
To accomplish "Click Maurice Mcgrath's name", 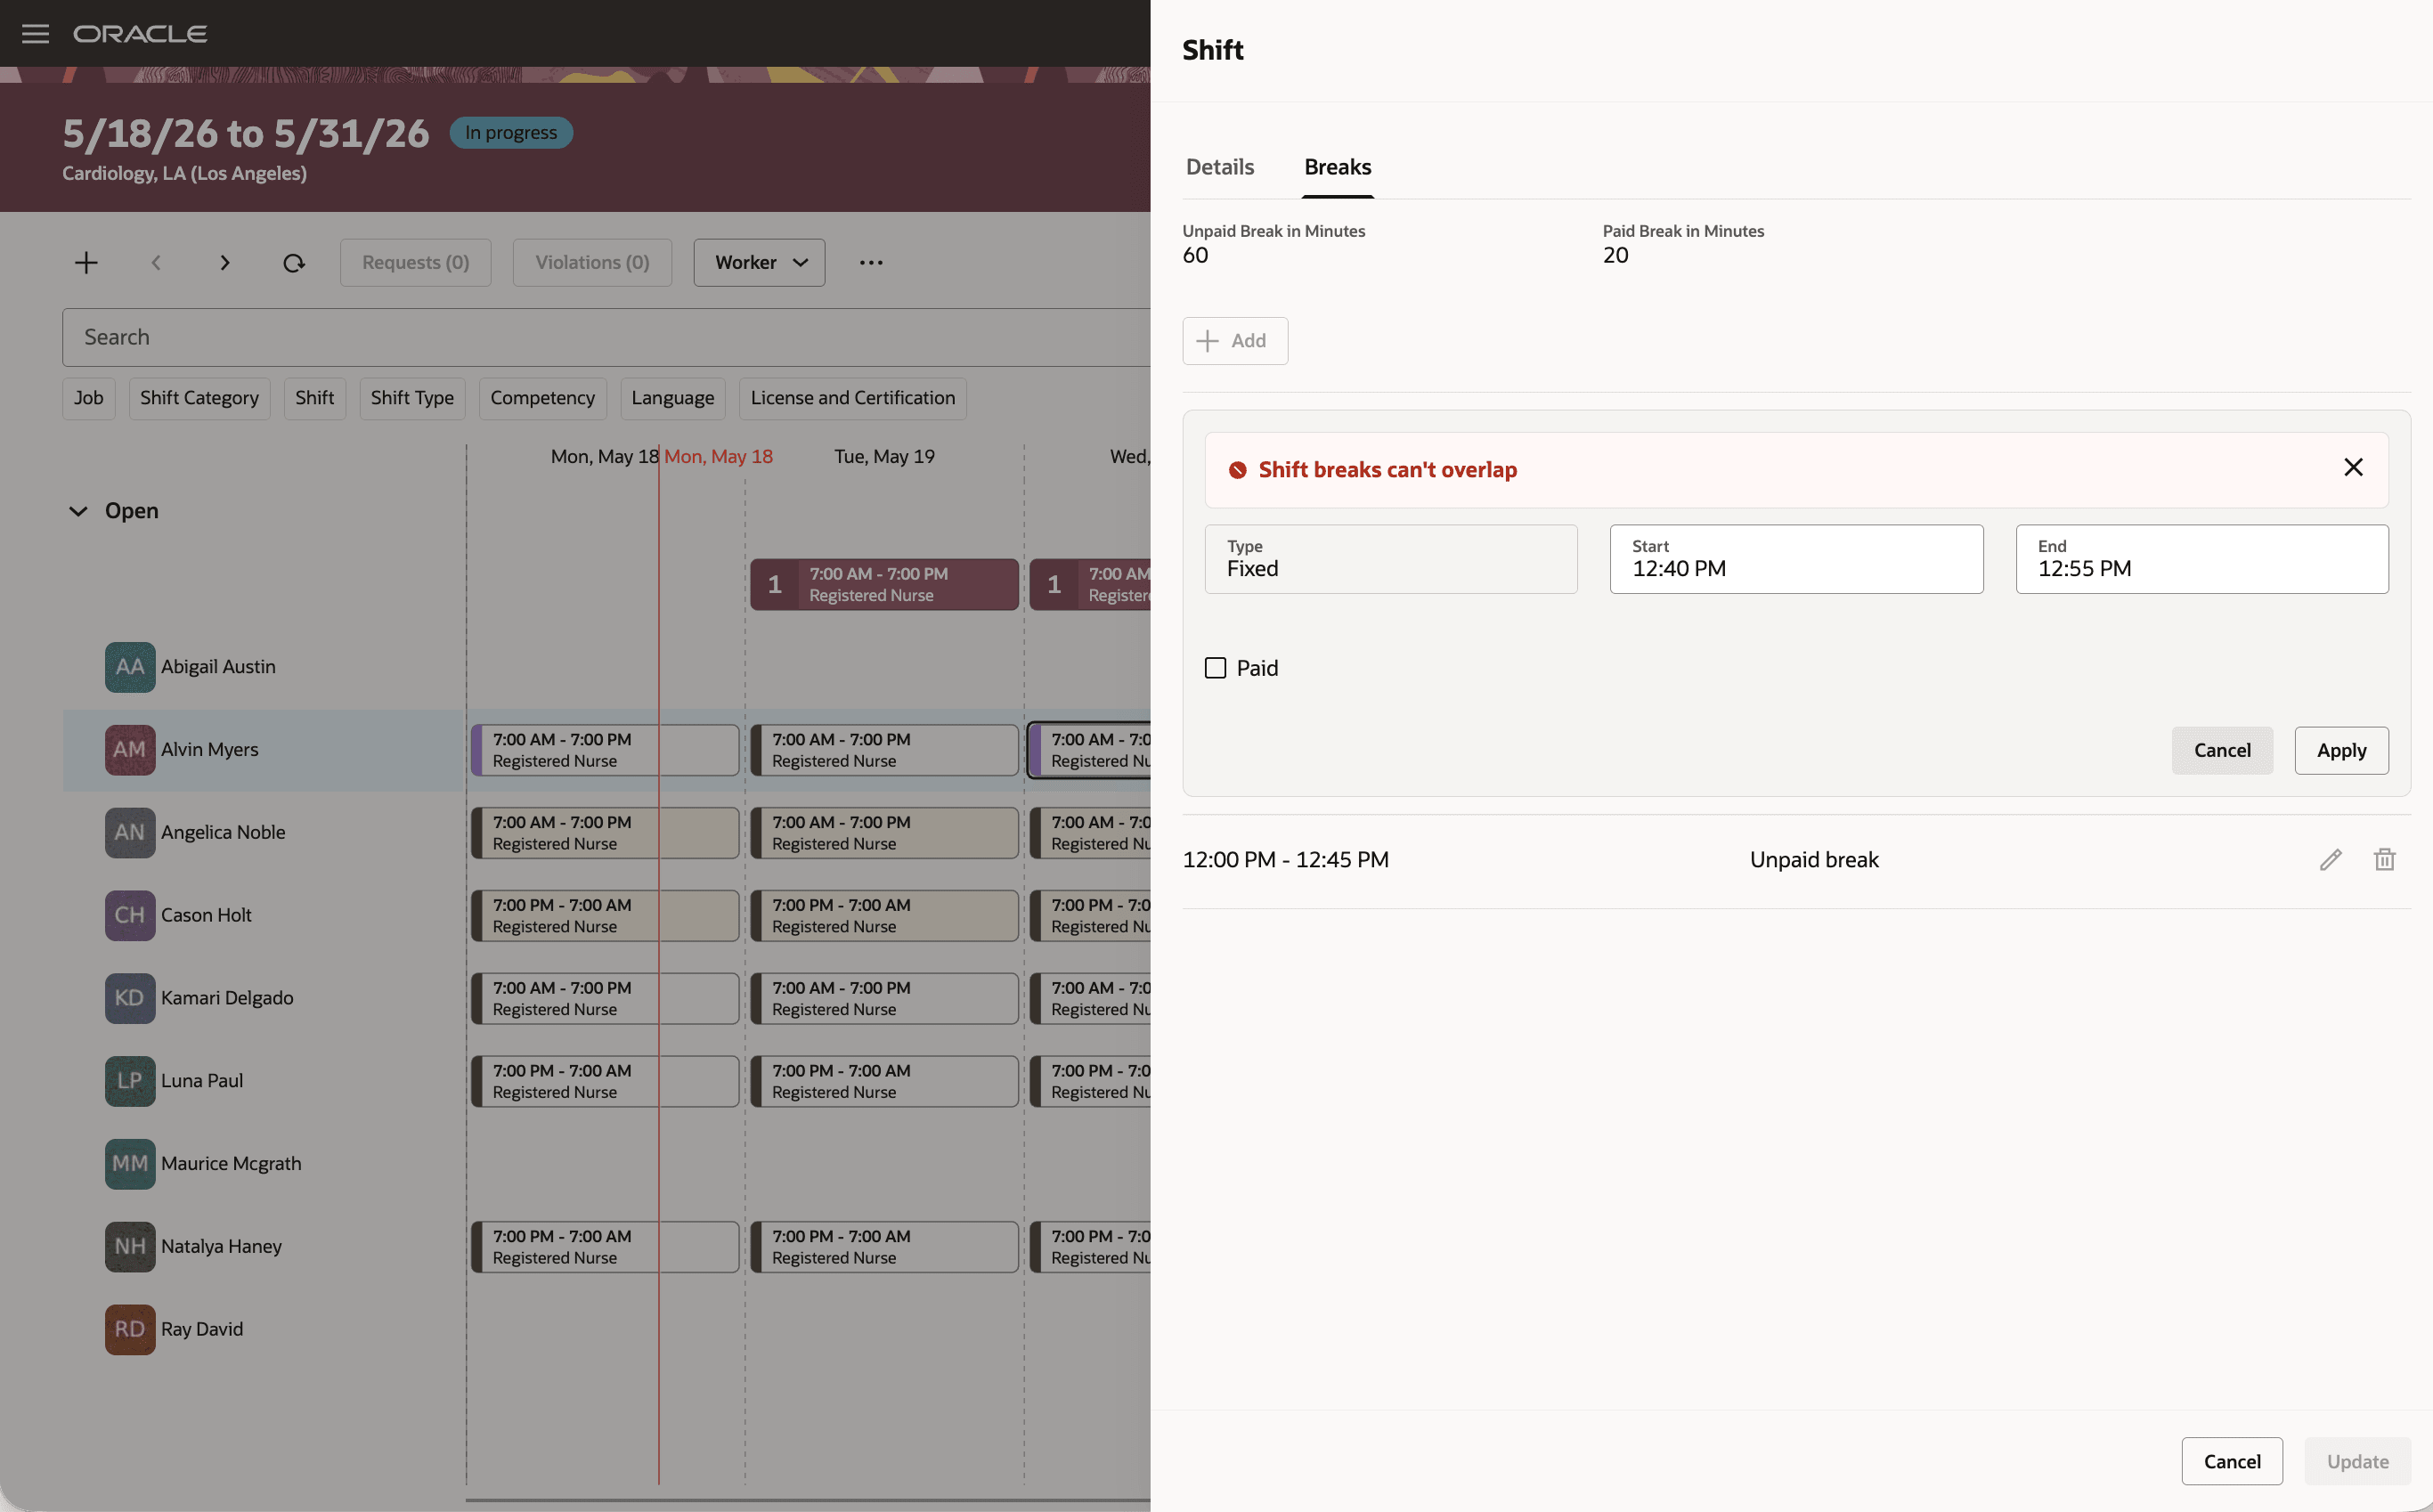I will coord(231,1164).
